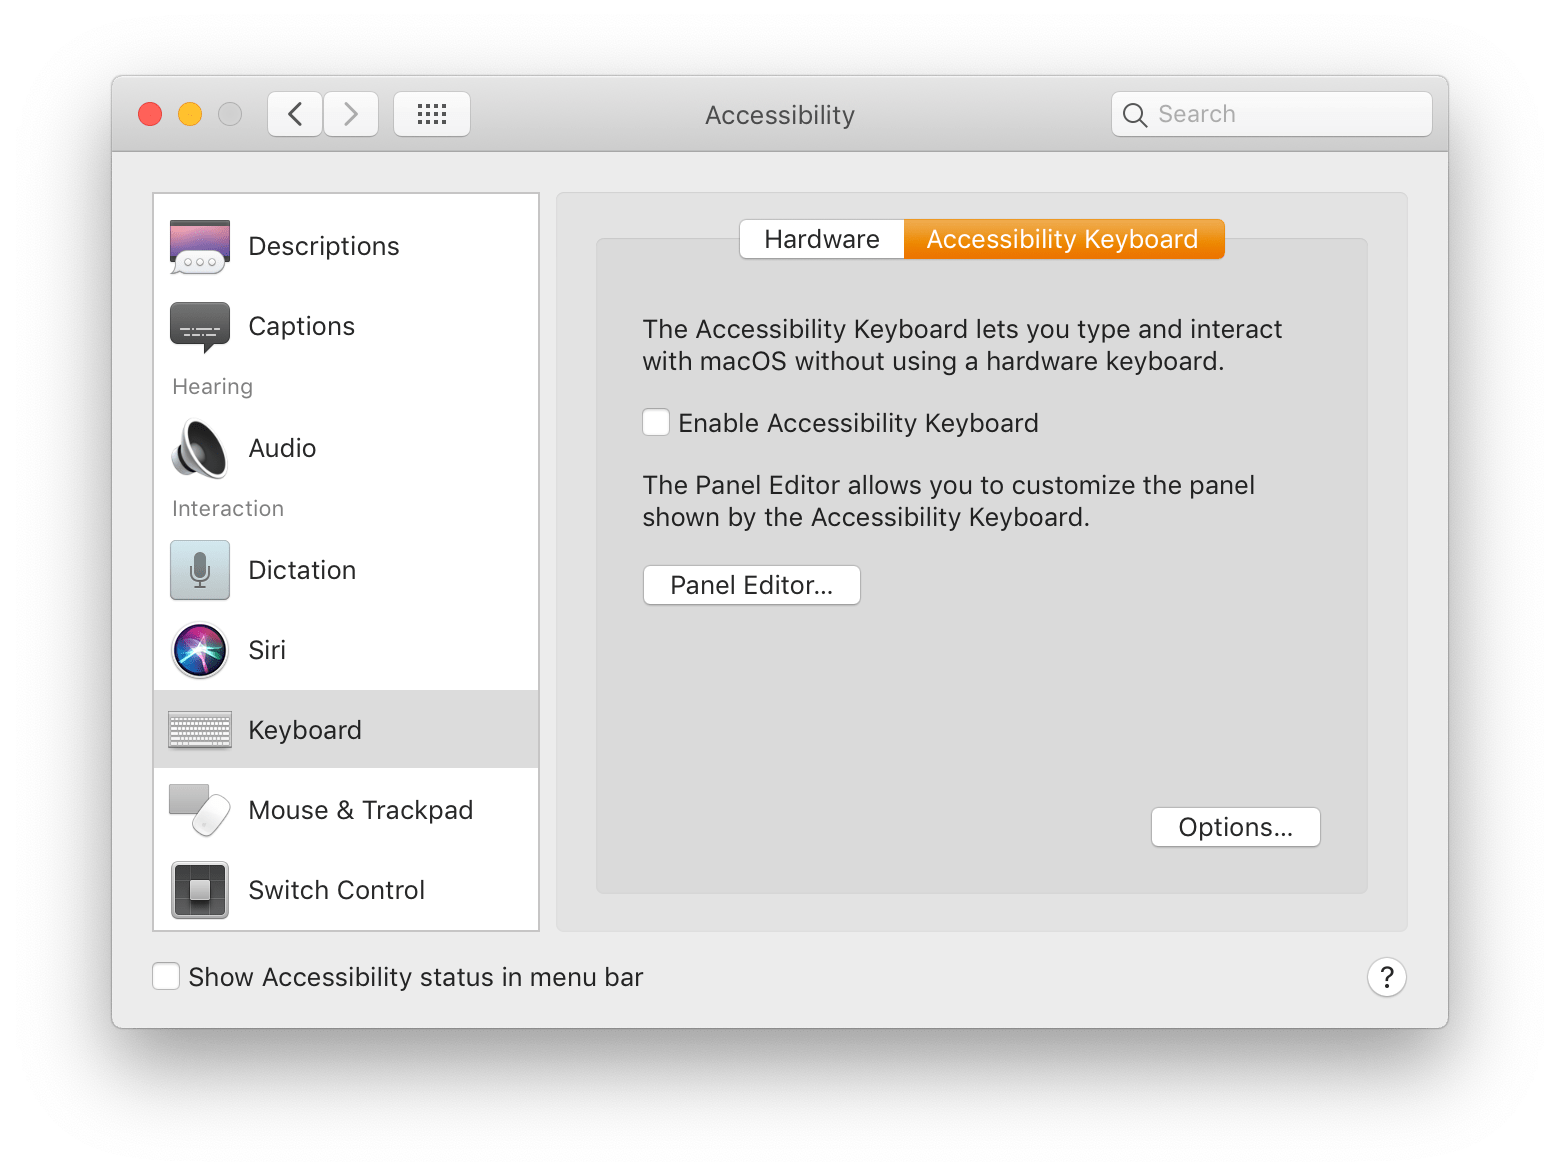Switch to the Hardware tab
1560x1176 pixels.
pos(822,239)
